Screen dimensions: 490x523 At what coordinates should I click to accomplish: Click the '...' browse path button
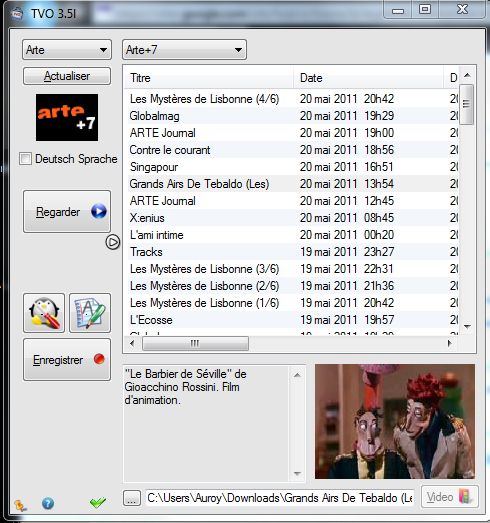tap(131, 498)
